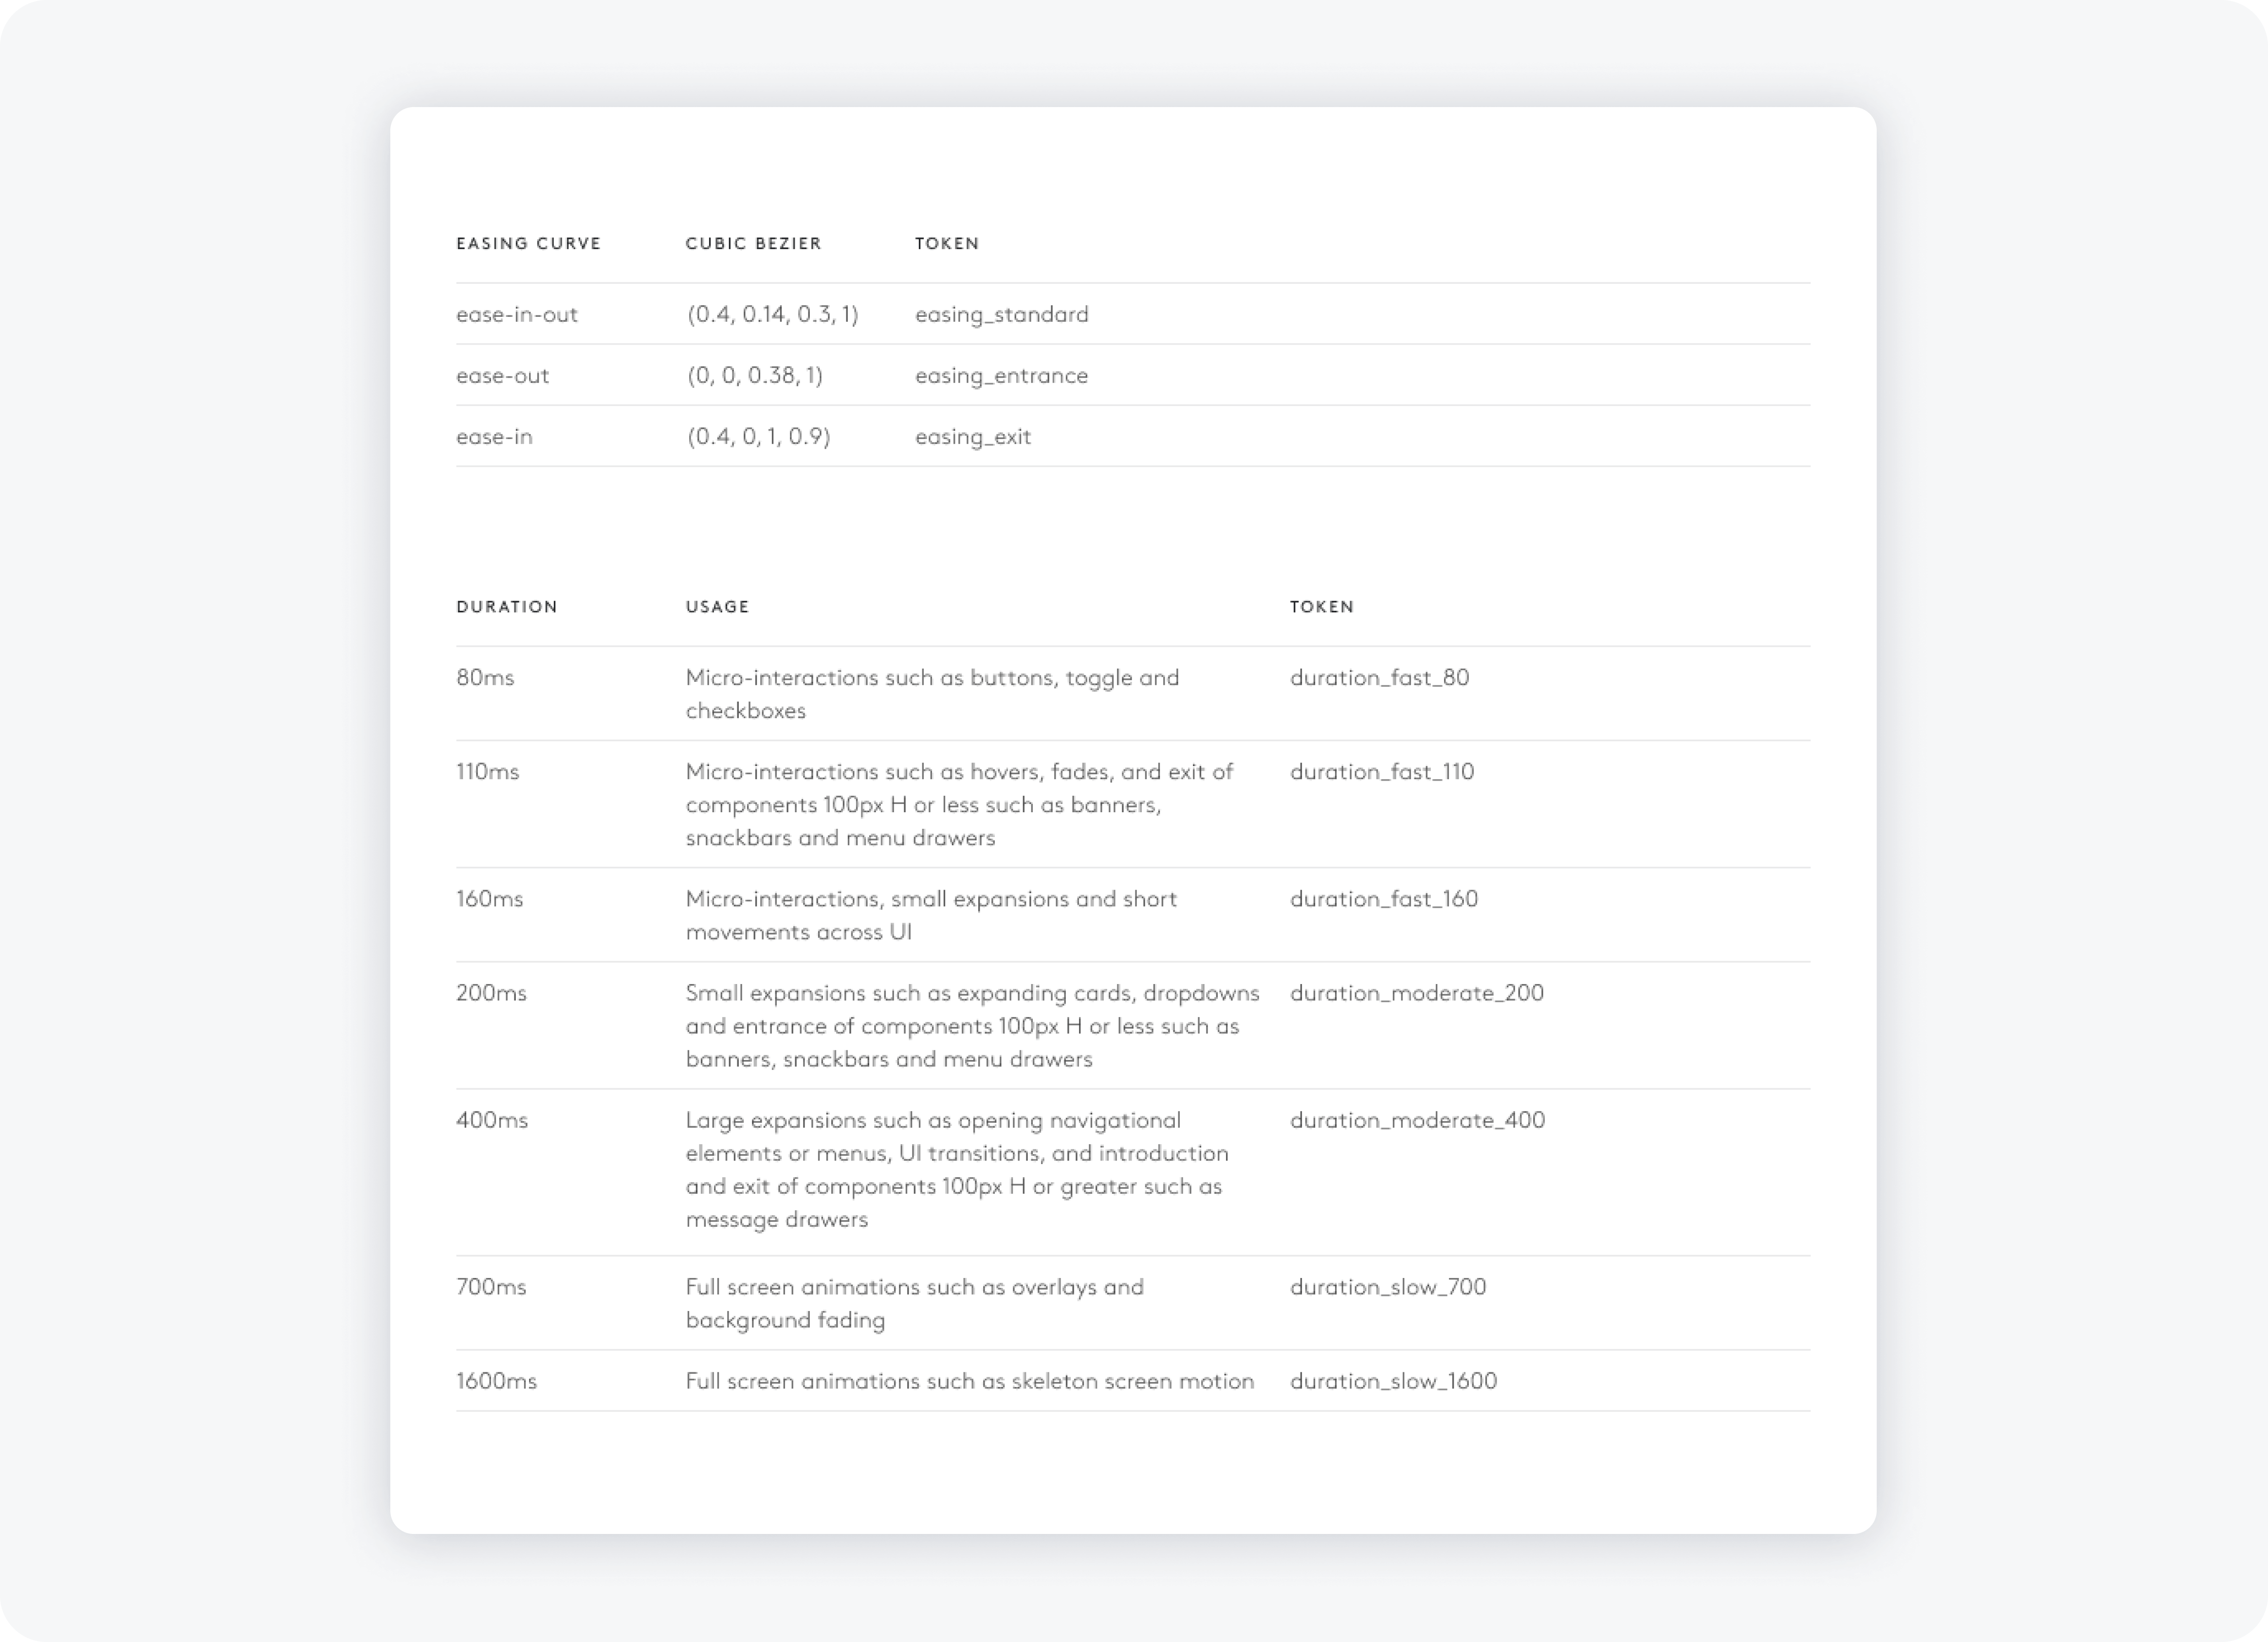Image resolution: width=2268 pixels, height=1642 pixels.
Task: Click the EASING CURVE column header
Action: (528, 243)
